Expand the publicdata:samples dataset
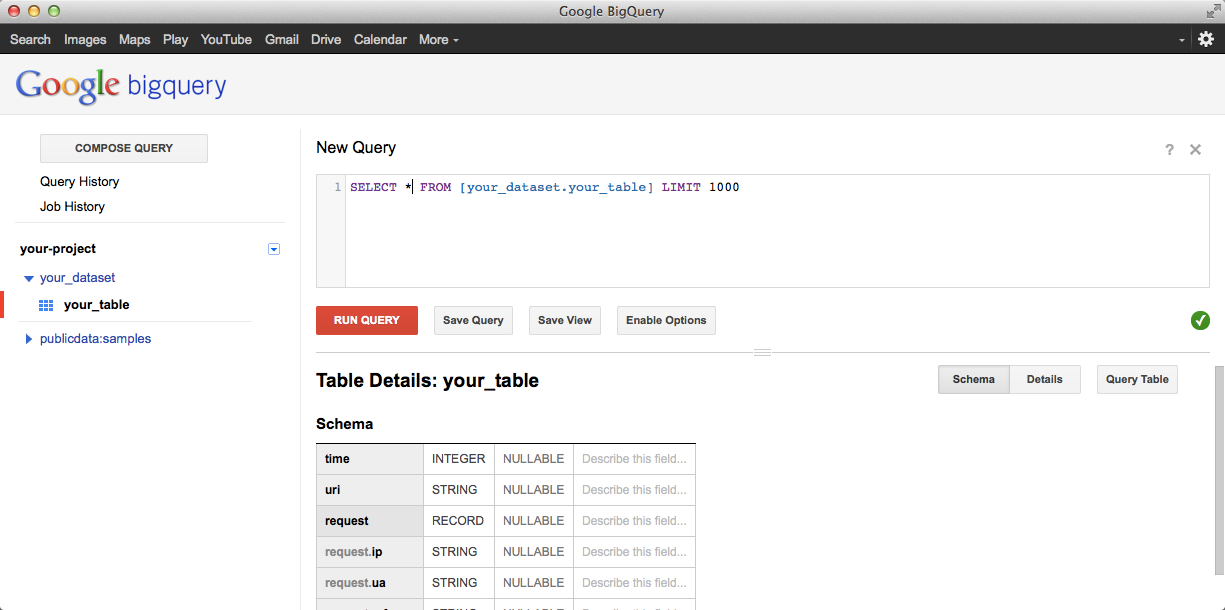The image size is (1225, 610). [28, 338]
